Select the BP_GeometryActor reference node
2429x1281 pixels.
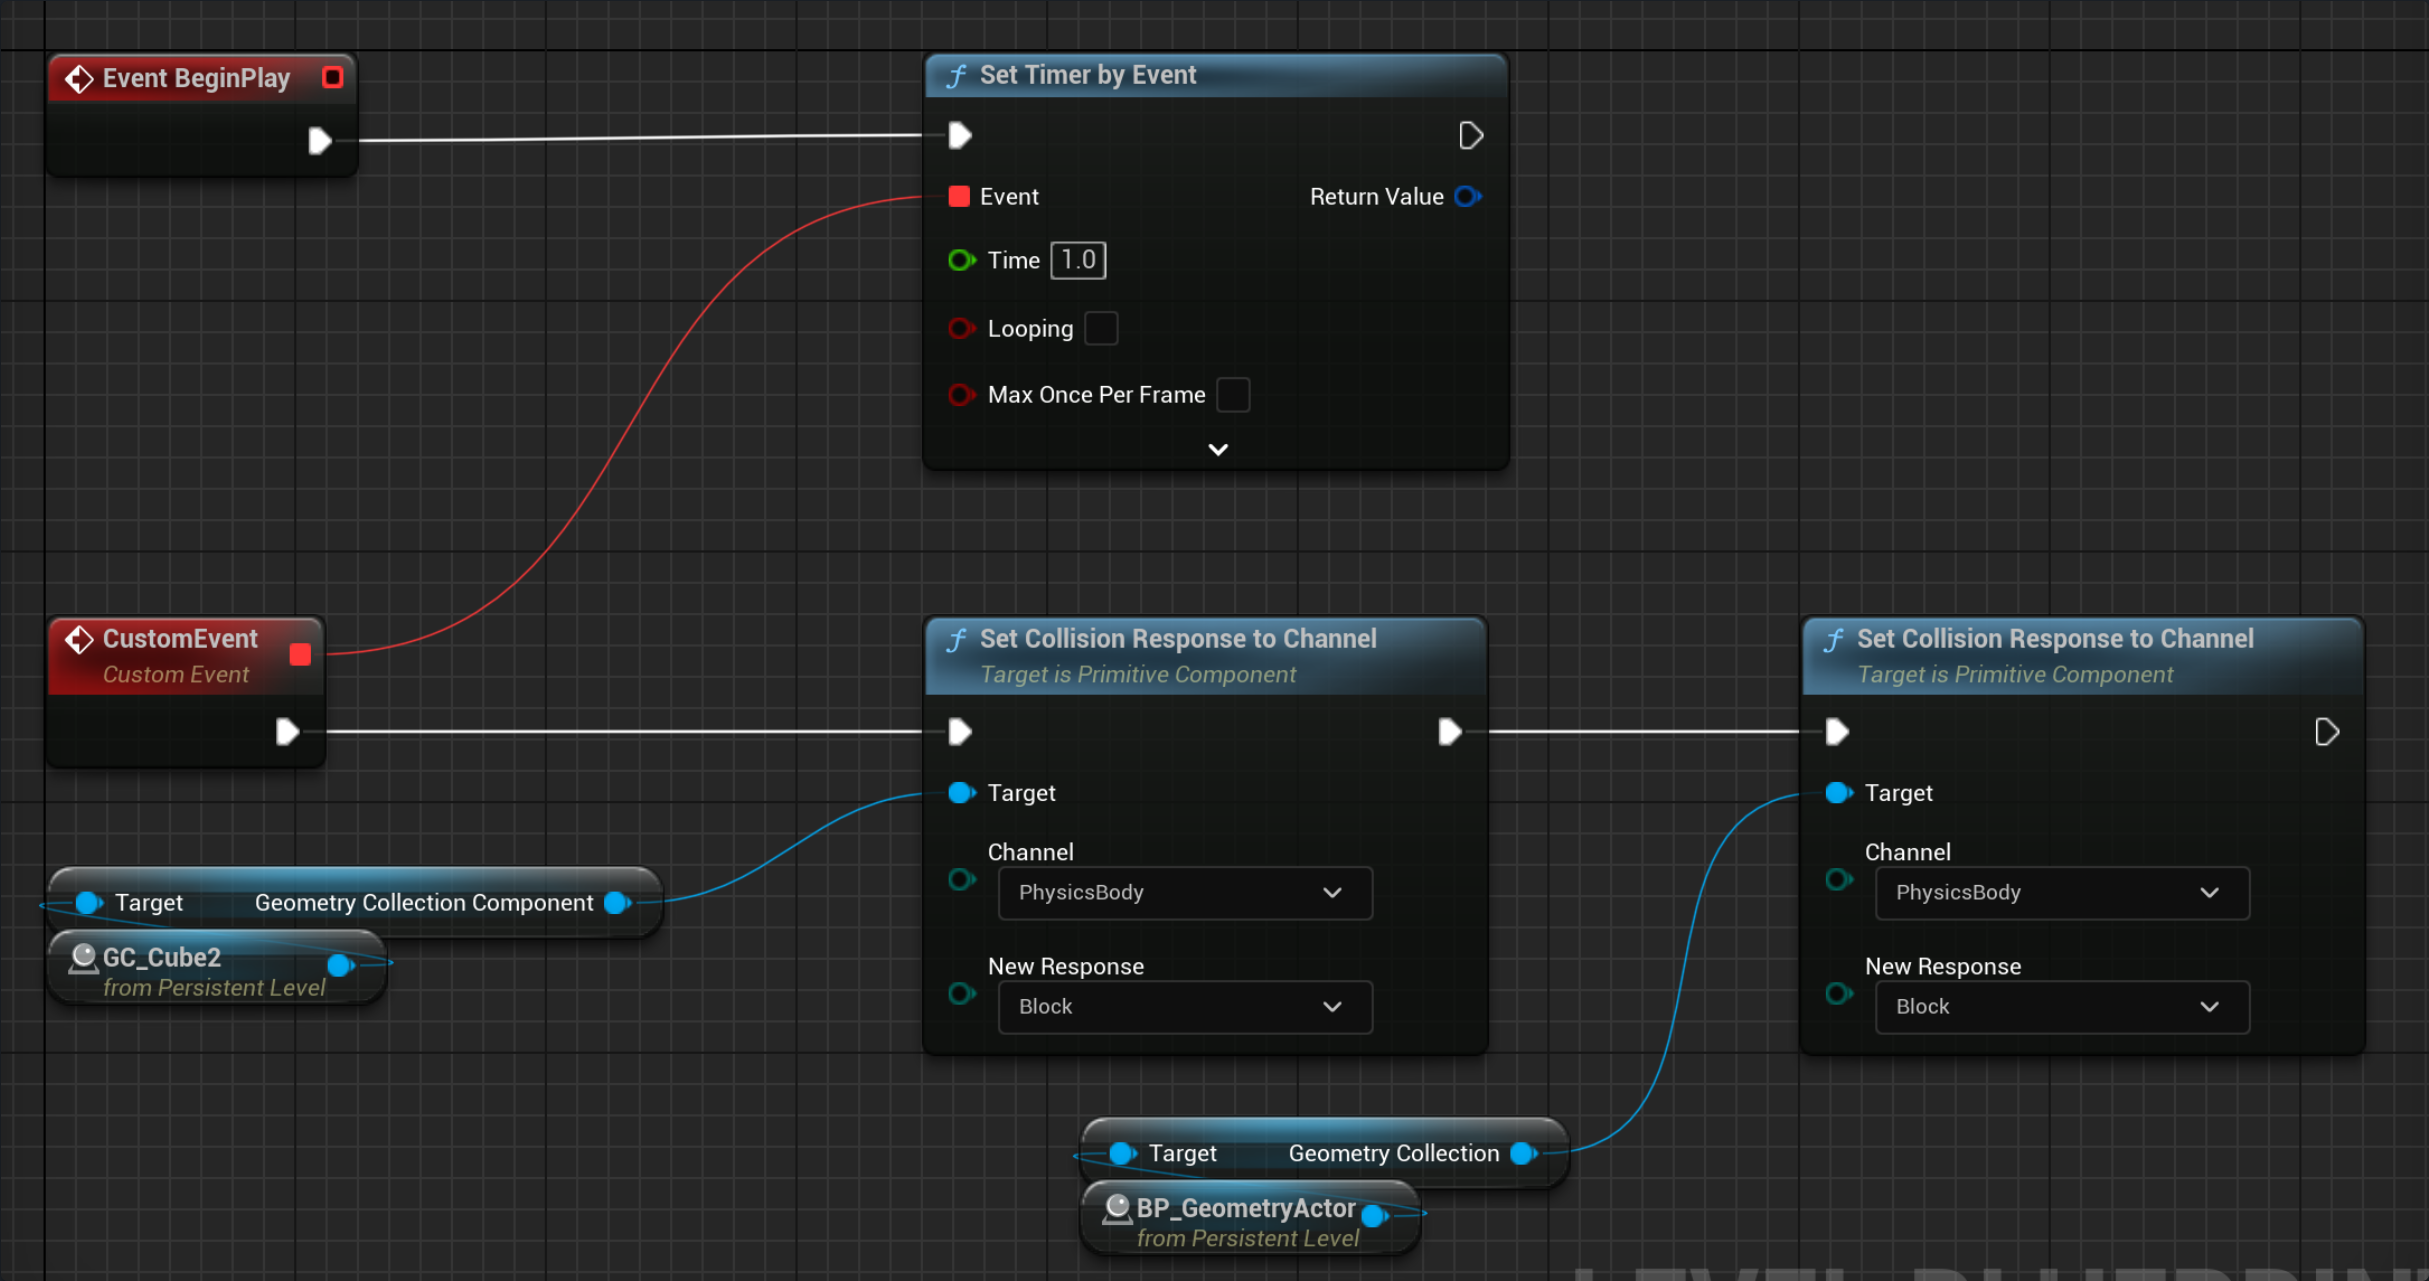point(1250,1218)
